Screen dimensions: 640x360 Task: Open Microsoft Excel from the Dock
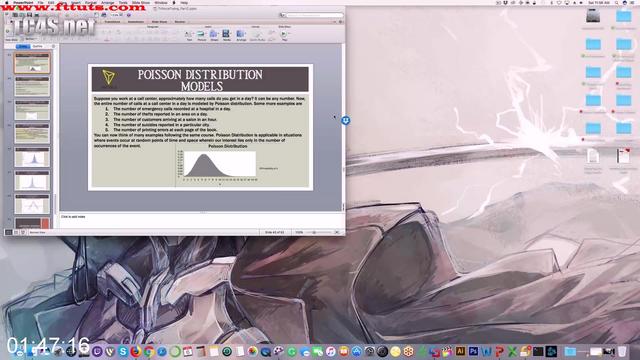click(x=512, y=351)
